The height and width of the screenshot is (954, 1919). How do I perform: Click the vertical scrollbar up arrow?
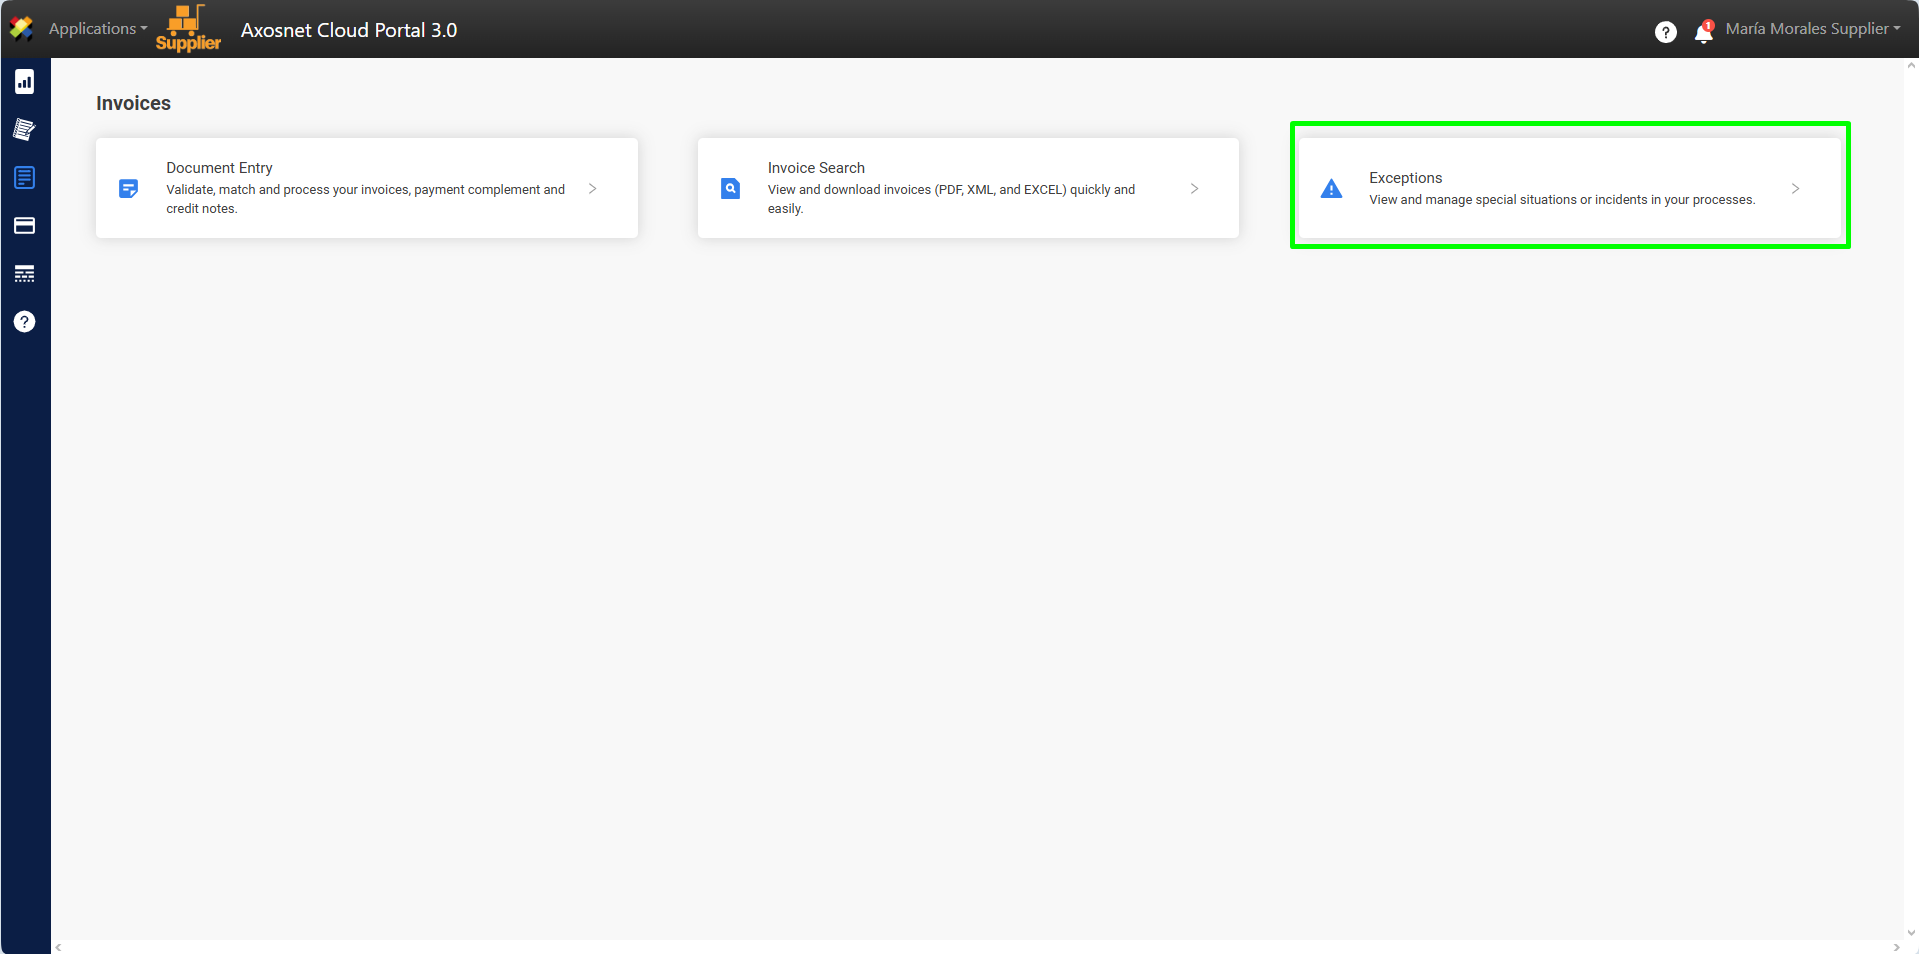tap(1911, 66)
